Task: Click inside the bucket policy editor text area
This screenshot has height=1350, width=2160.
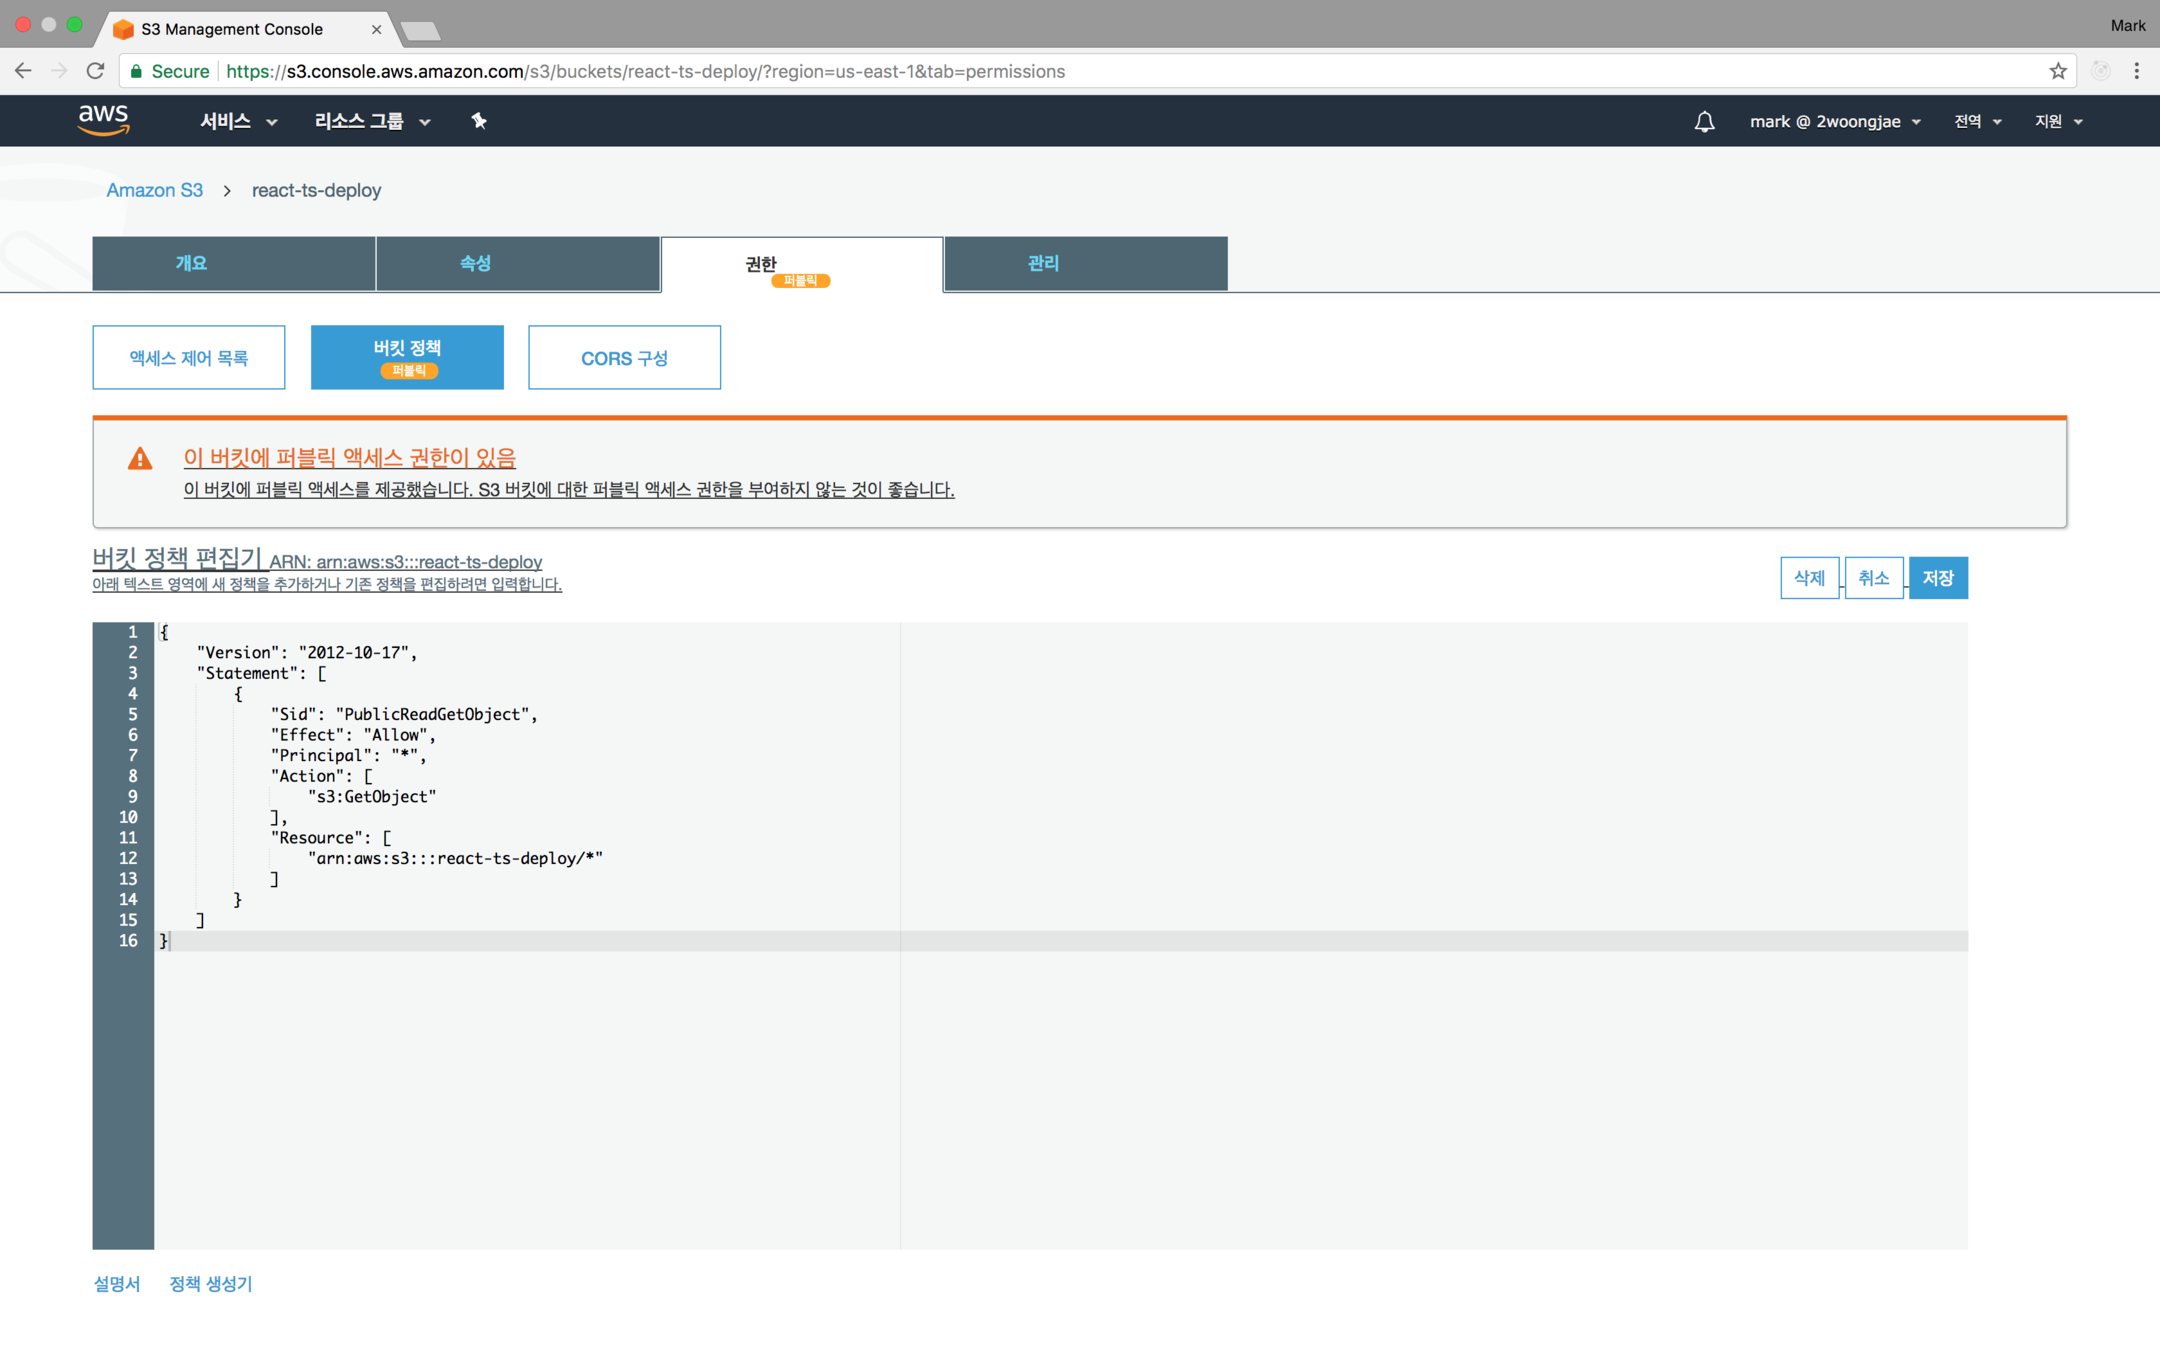Action: point(1000,1050)
